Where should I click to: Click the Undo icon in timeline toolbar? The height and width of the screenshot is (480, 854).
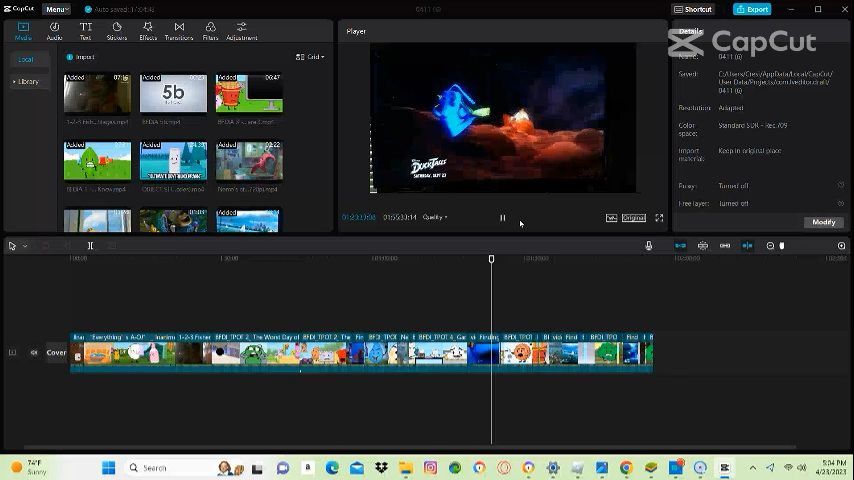pyautogui.click(x=46, y=246)
